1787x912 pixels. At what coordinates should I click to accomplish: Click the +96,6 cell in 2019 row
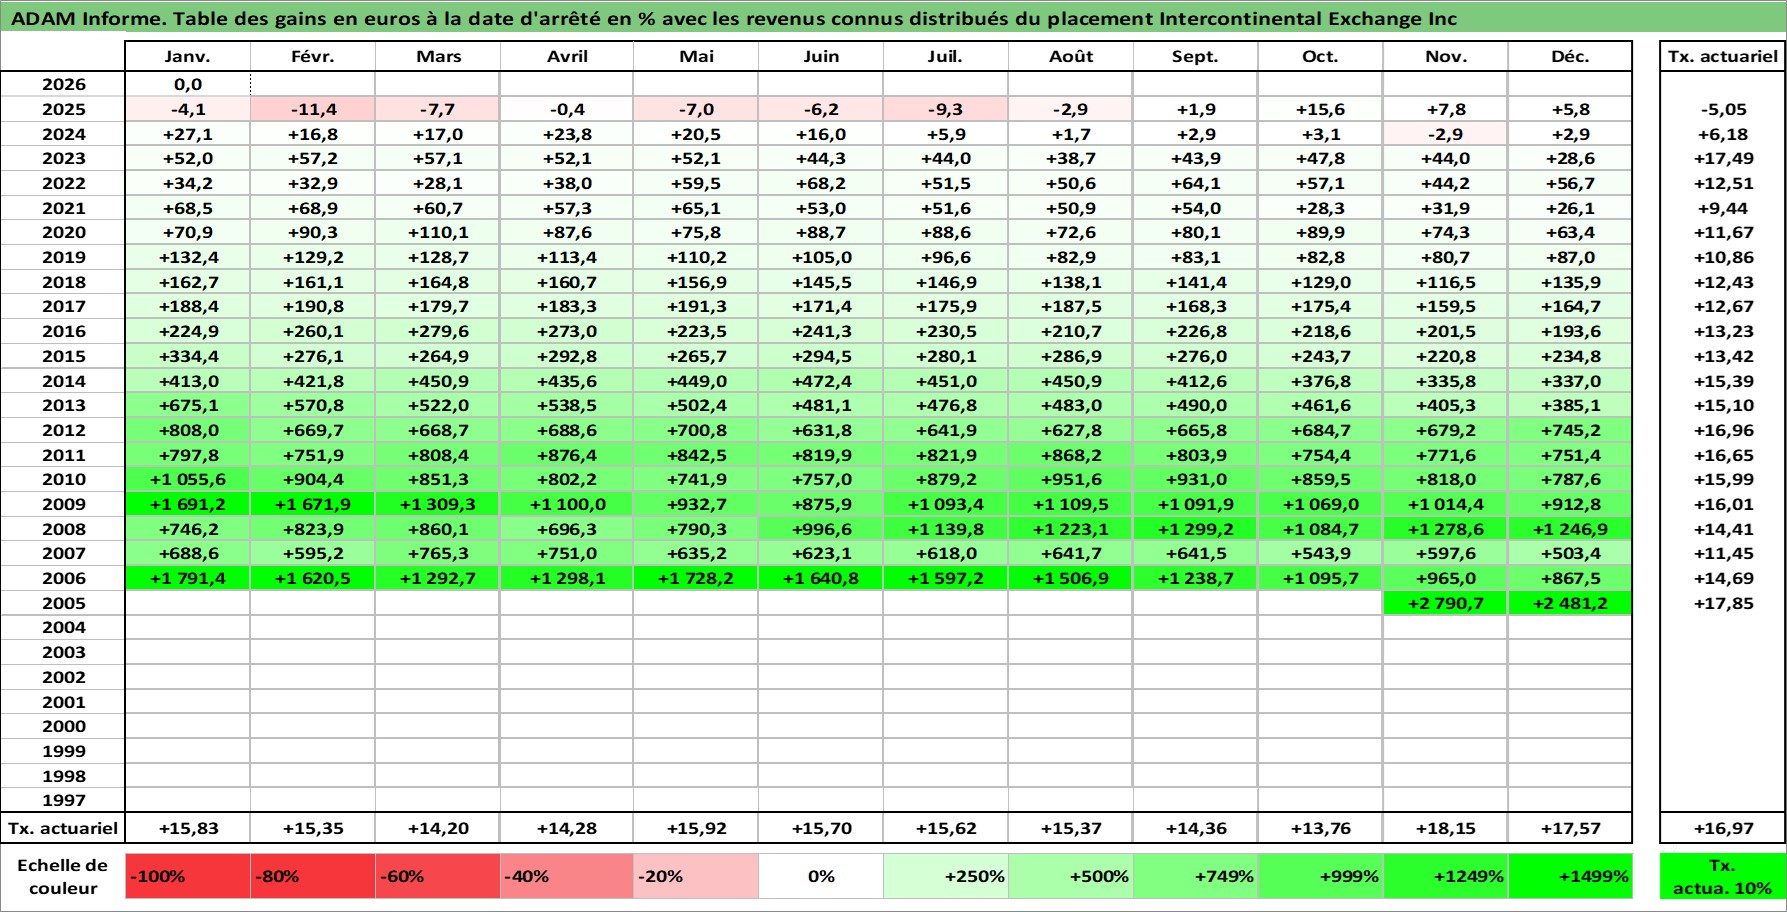click(946, 257)
